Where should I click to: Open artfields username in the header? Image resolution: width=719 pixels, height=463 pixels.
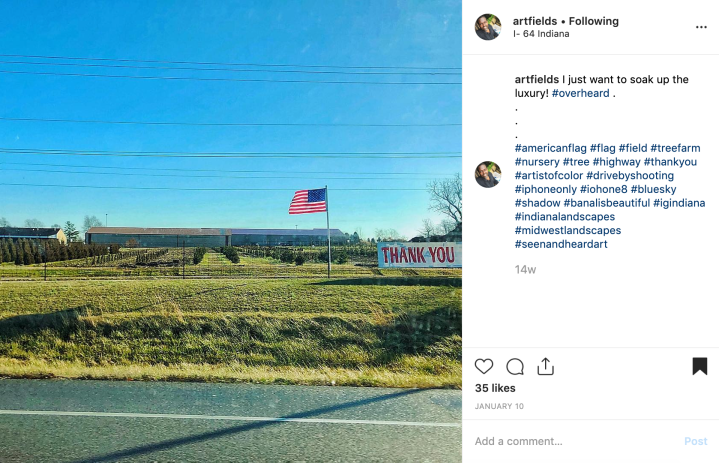pos(535,21)
